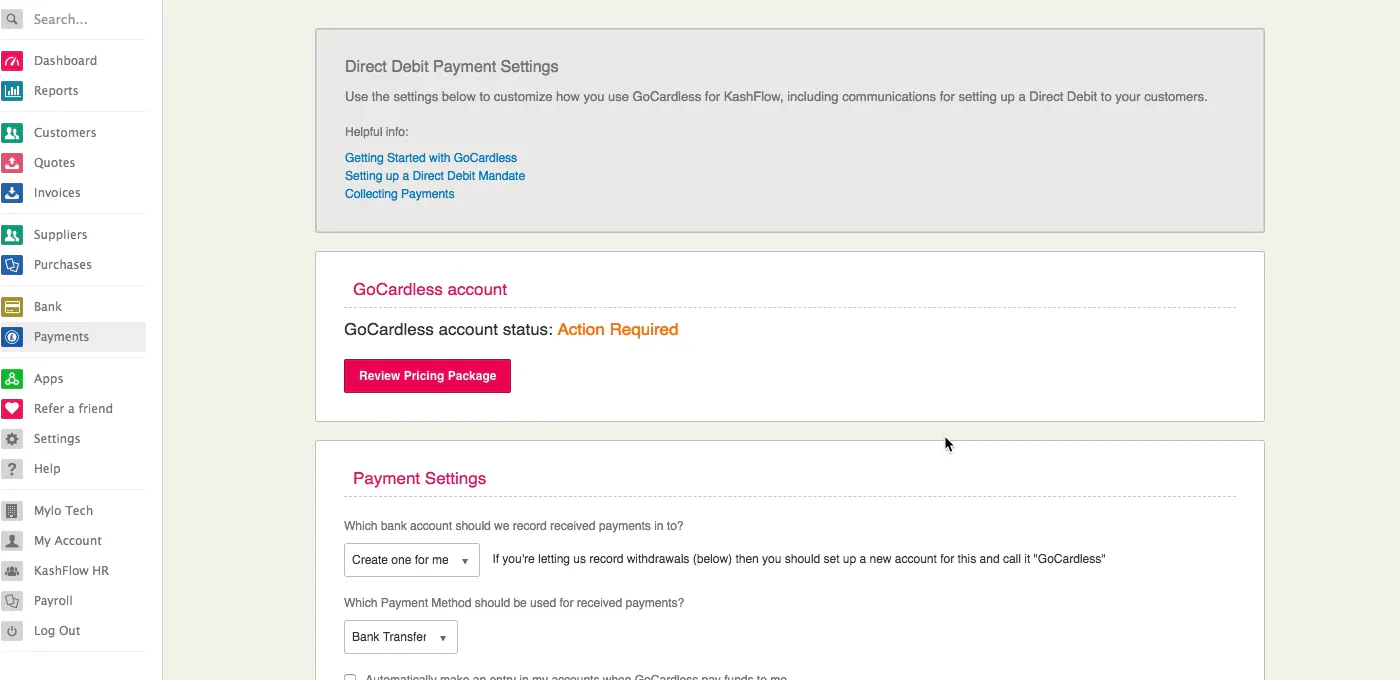This screenshot has height=680, width=1400.
Task: Select the Quotes sidebar icon
Action: (12, 163)
